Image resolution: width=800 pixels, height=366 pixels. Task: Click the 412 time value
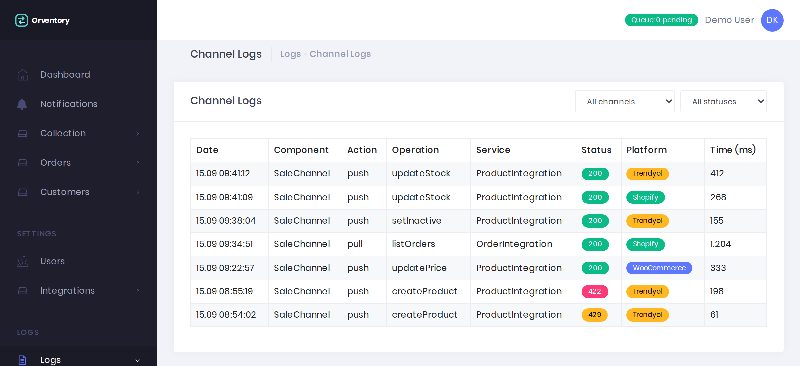click(717, 174)
